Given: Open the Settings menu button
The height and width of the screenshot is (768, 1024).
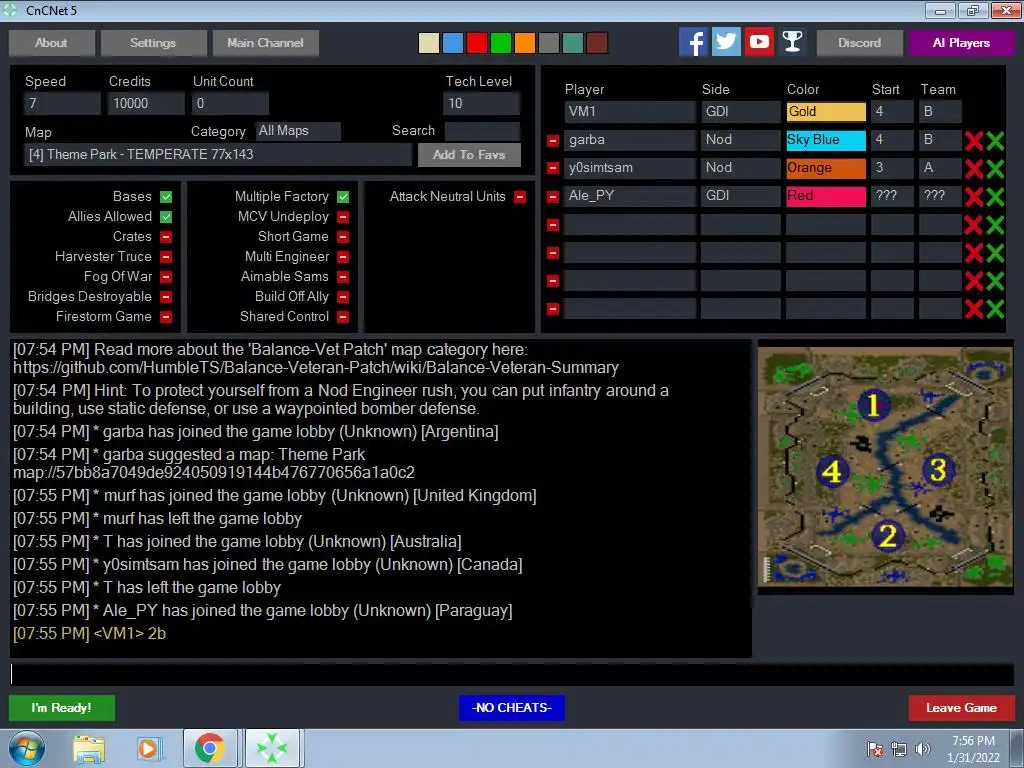Looking at the screenshot, I should 153,43.
